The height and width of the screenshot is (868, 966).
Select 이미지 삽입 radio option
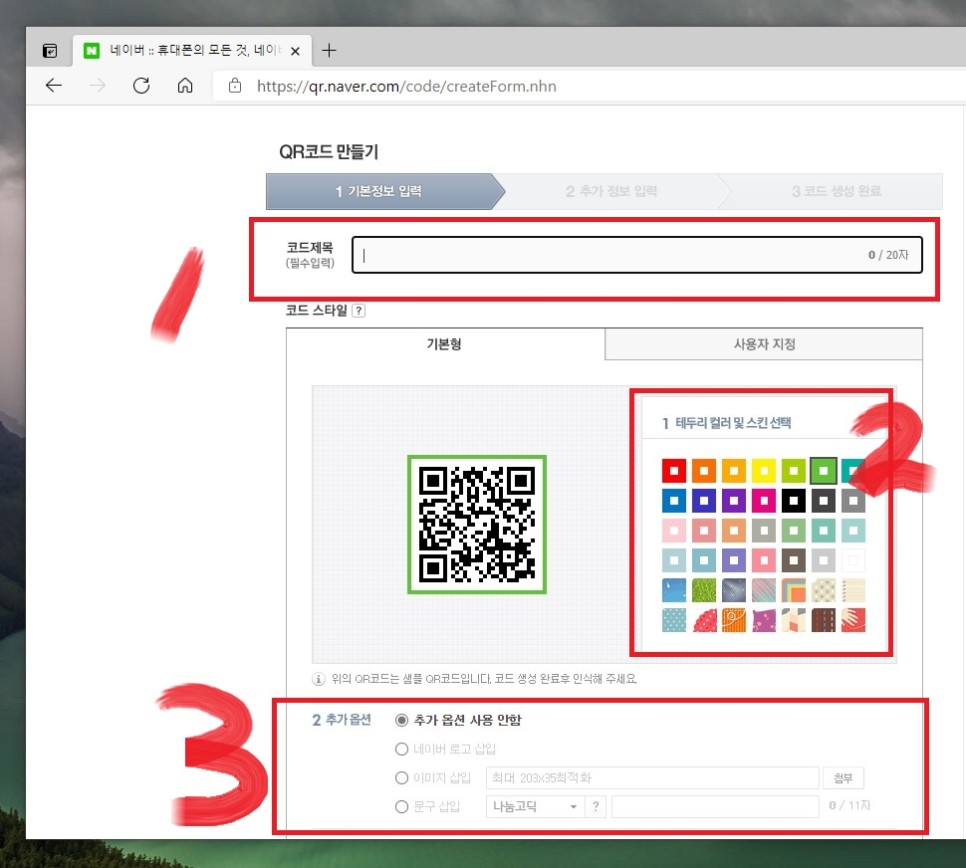[x=402, y=778]
